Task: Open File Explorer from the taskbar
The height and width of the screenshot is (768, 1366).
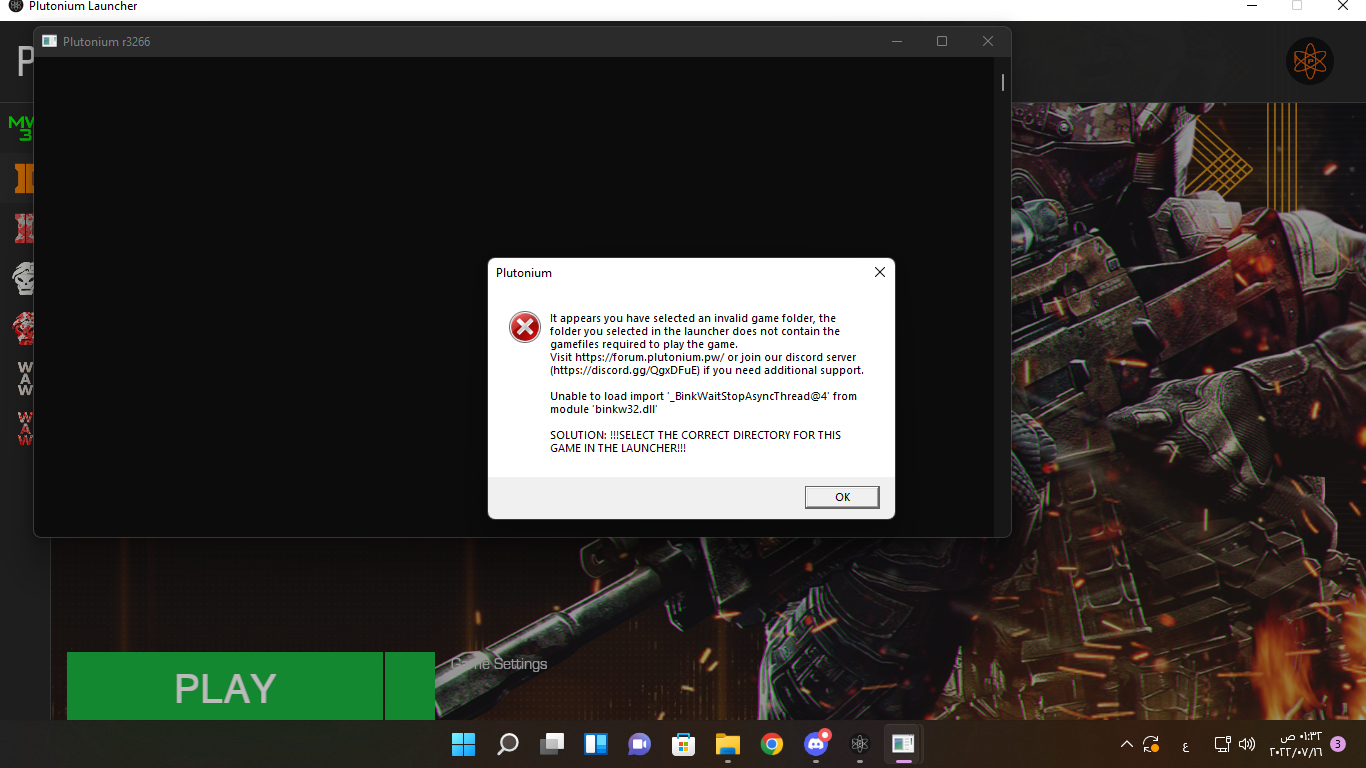Action: 727,744
